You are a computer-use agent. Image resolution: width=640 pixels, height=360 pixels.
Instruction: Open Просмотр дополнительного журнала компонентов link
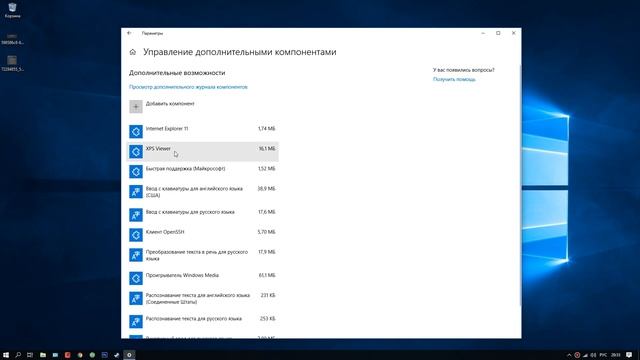tap(188, 87)
